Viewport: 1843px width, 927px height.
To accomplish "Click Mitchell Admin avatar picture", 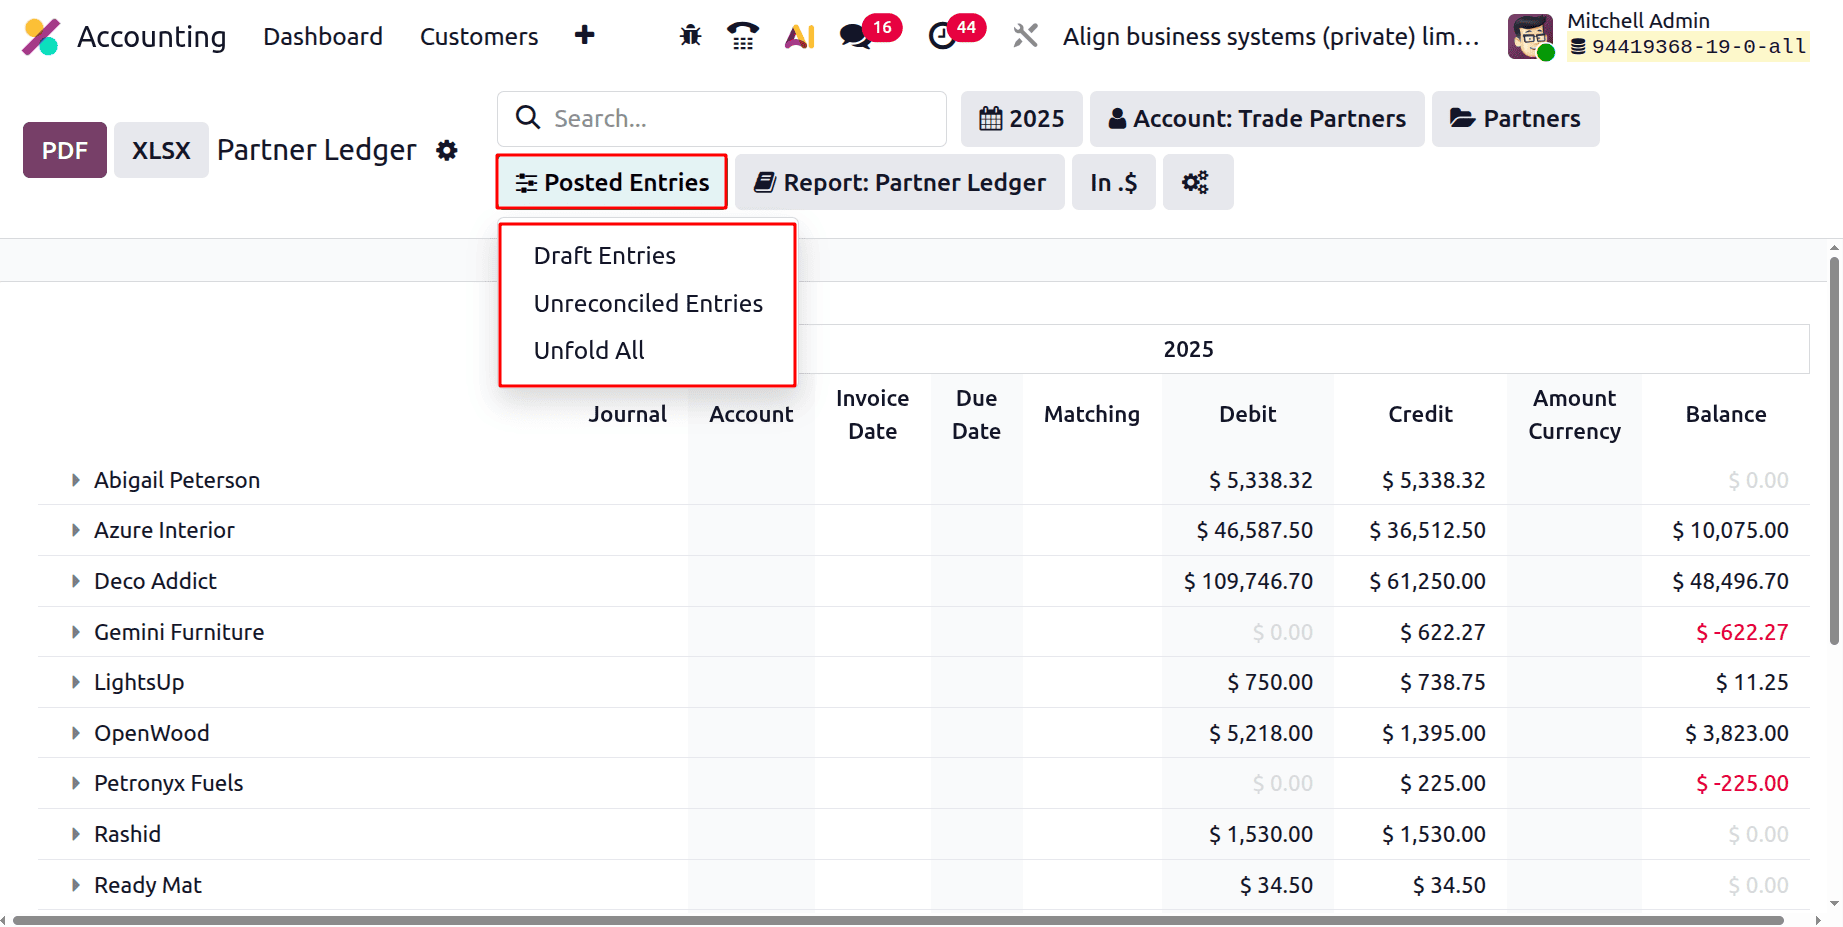I will [x=1531, y=37].
